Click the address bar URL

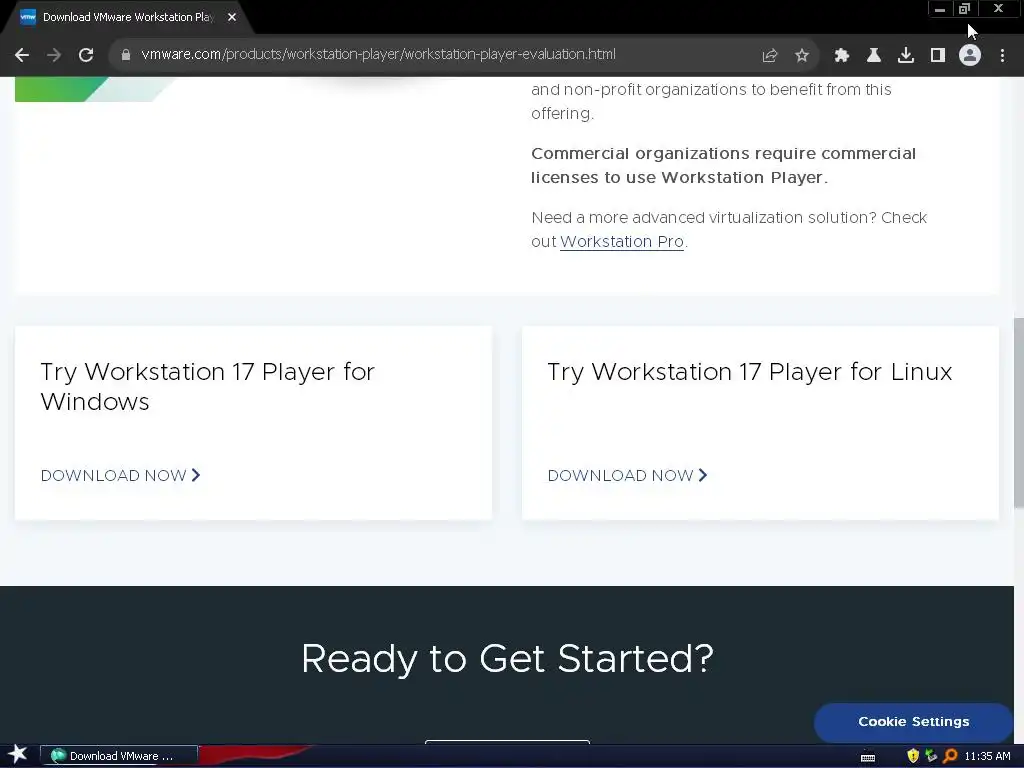378,54
